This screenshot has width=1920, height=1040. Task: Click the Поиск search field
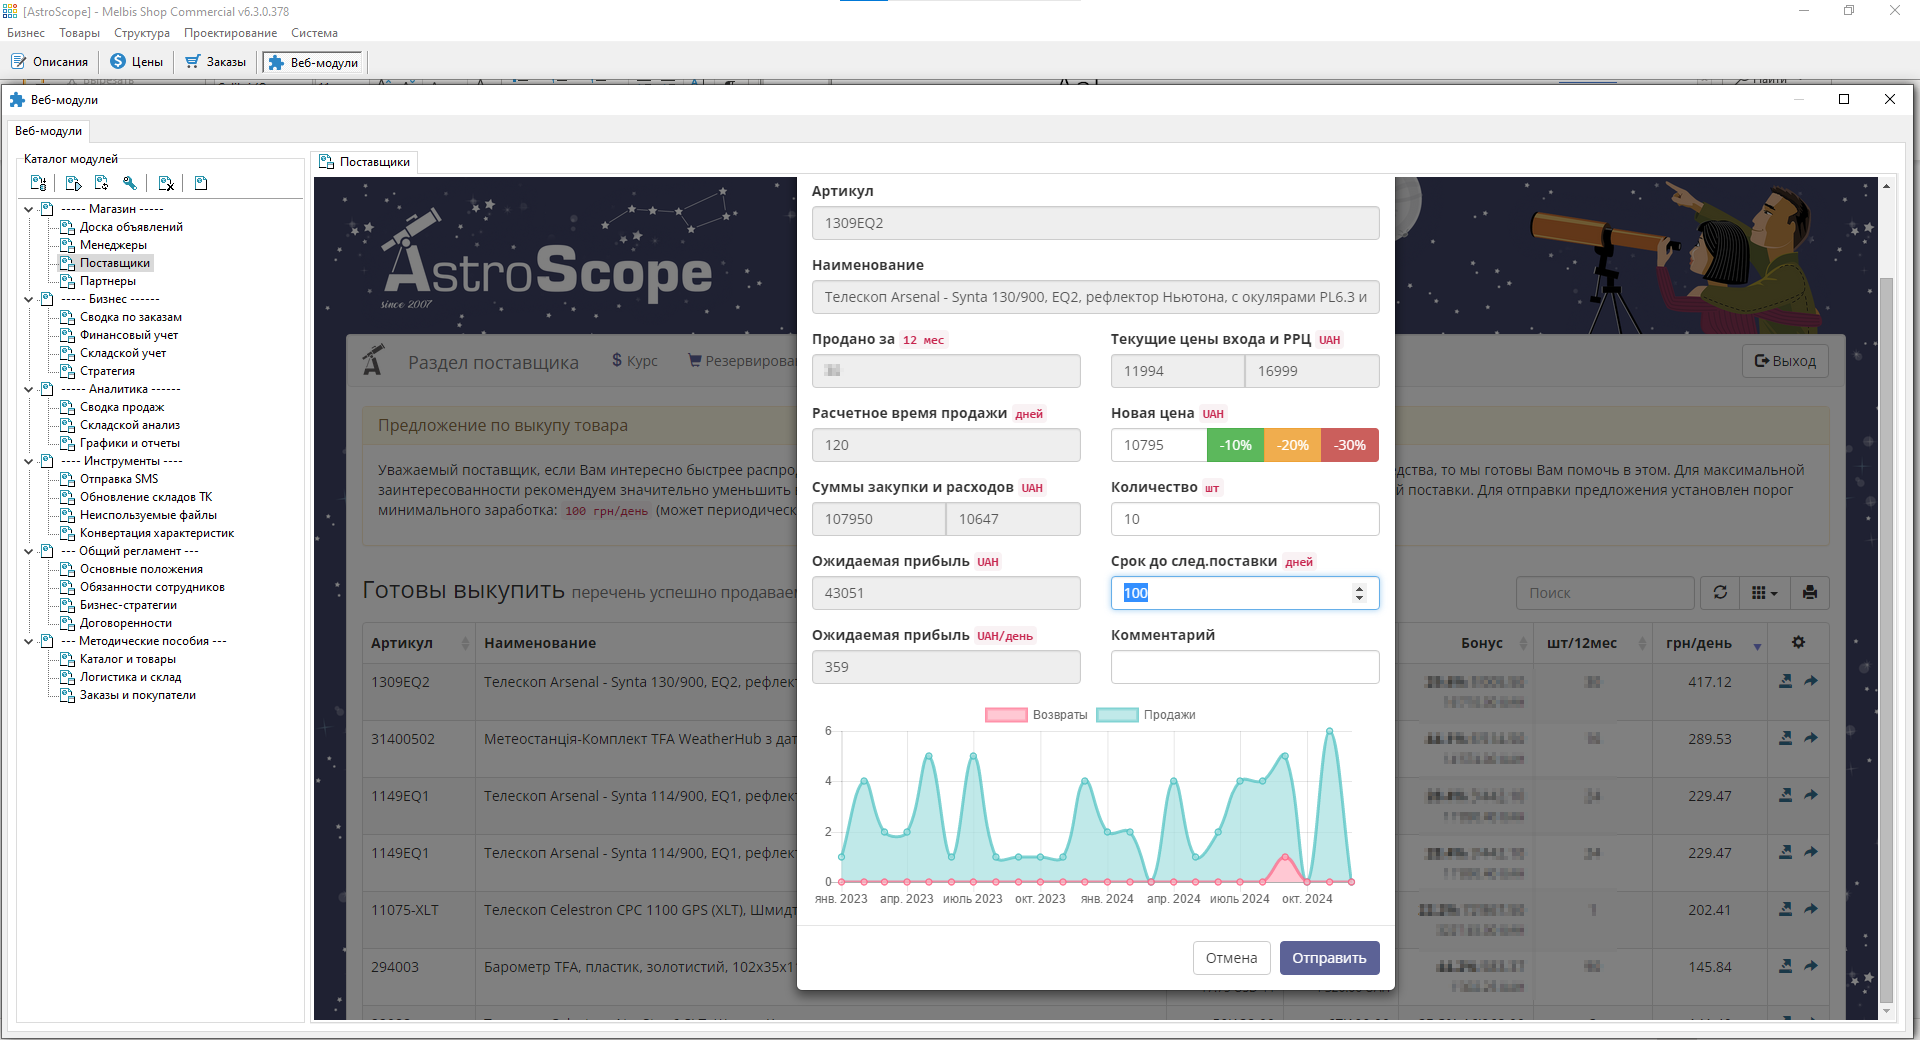pyautogui.click(x=1605, y=593)
